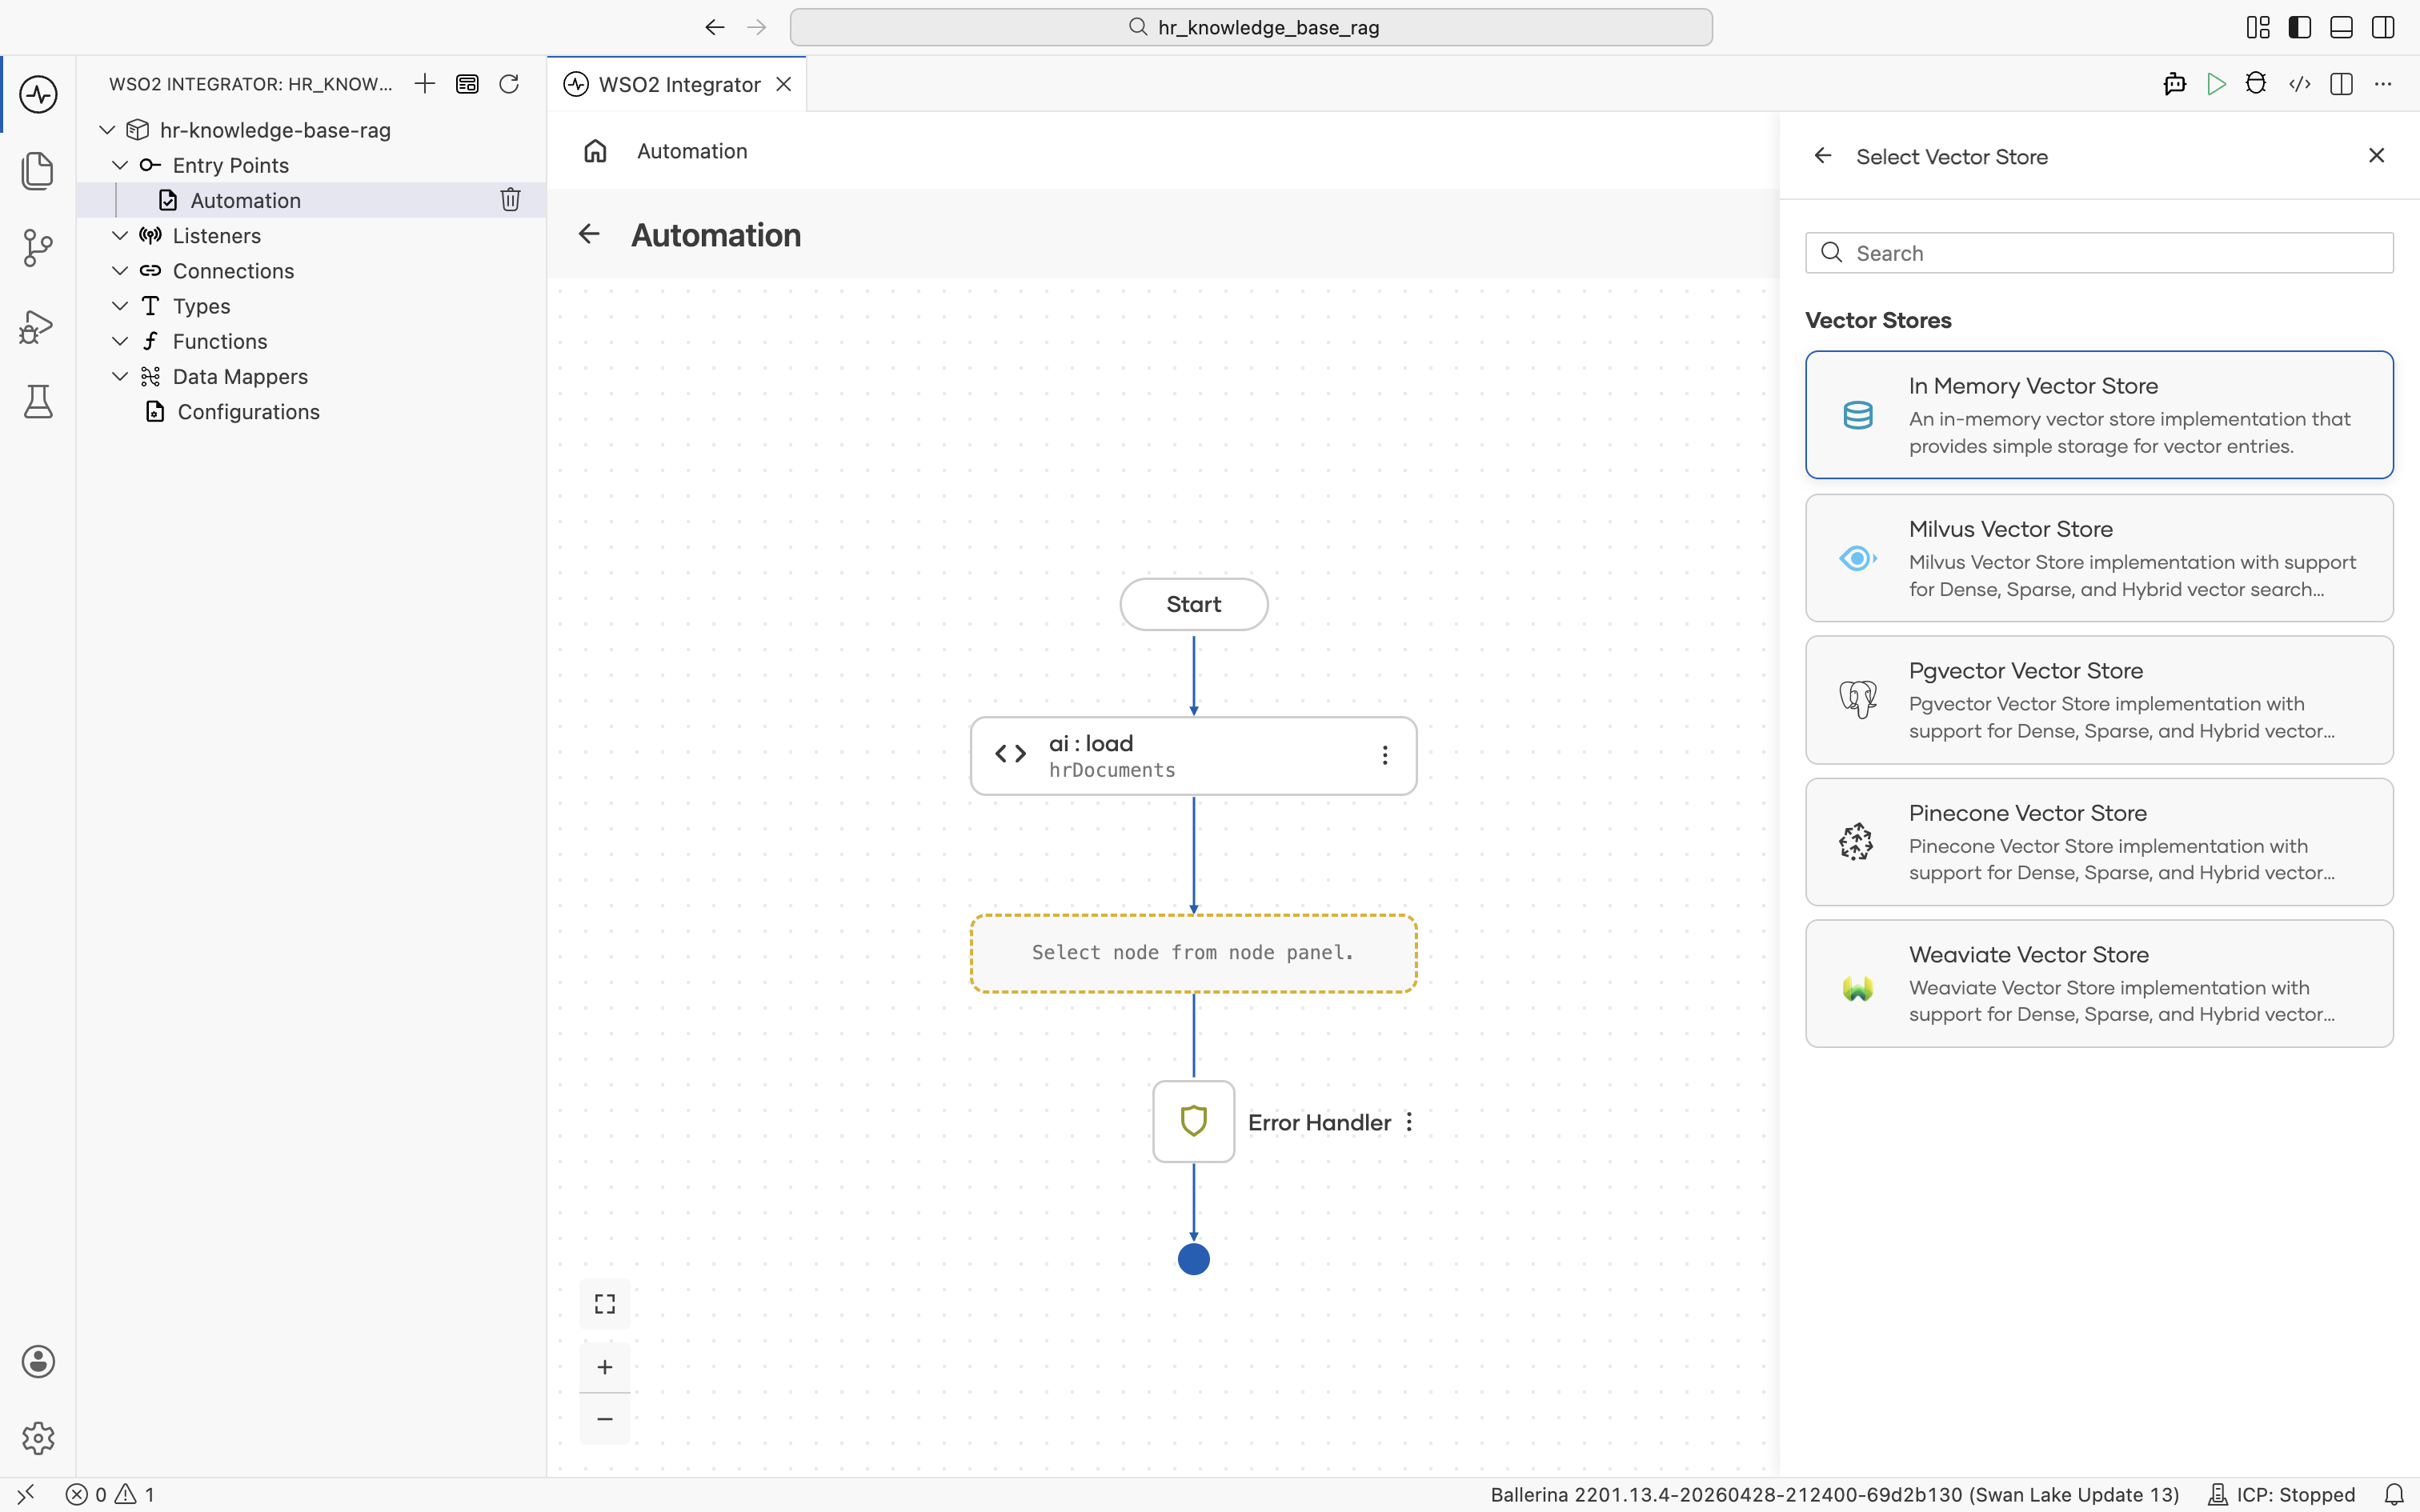Screen dimensions: 2420x1512
Task: Zoom in on the flow diagram
Action: point(605,1367)
